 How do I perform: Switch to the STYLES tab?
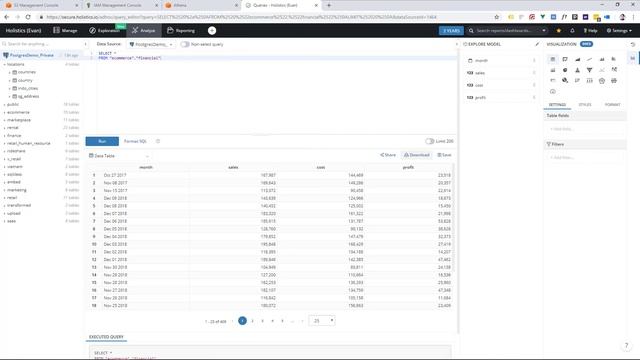[x=584, y=105]
